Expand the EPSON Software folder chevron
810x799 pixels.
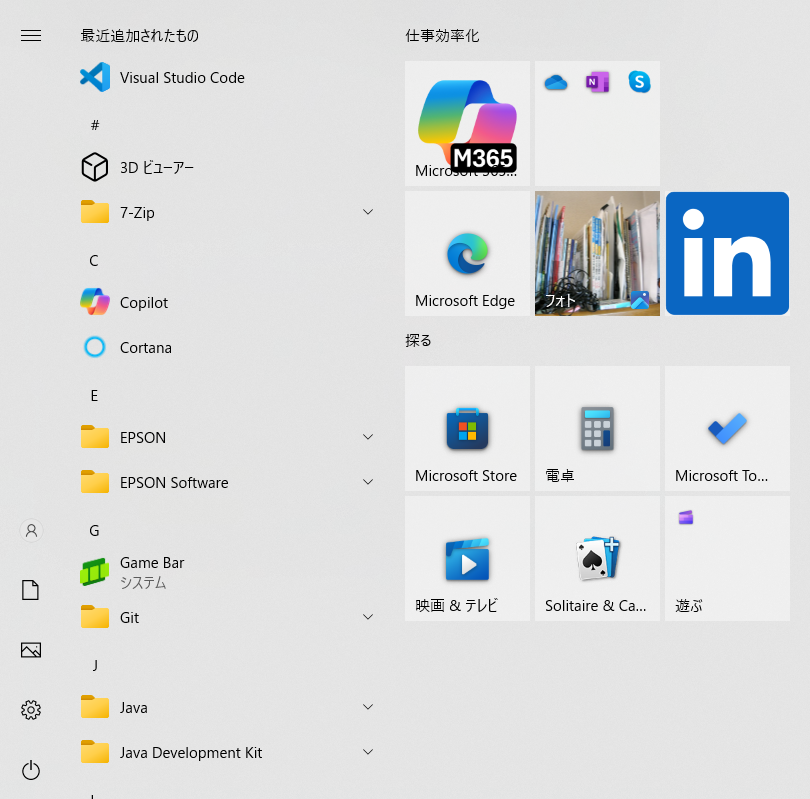click(x=368, y=482)
